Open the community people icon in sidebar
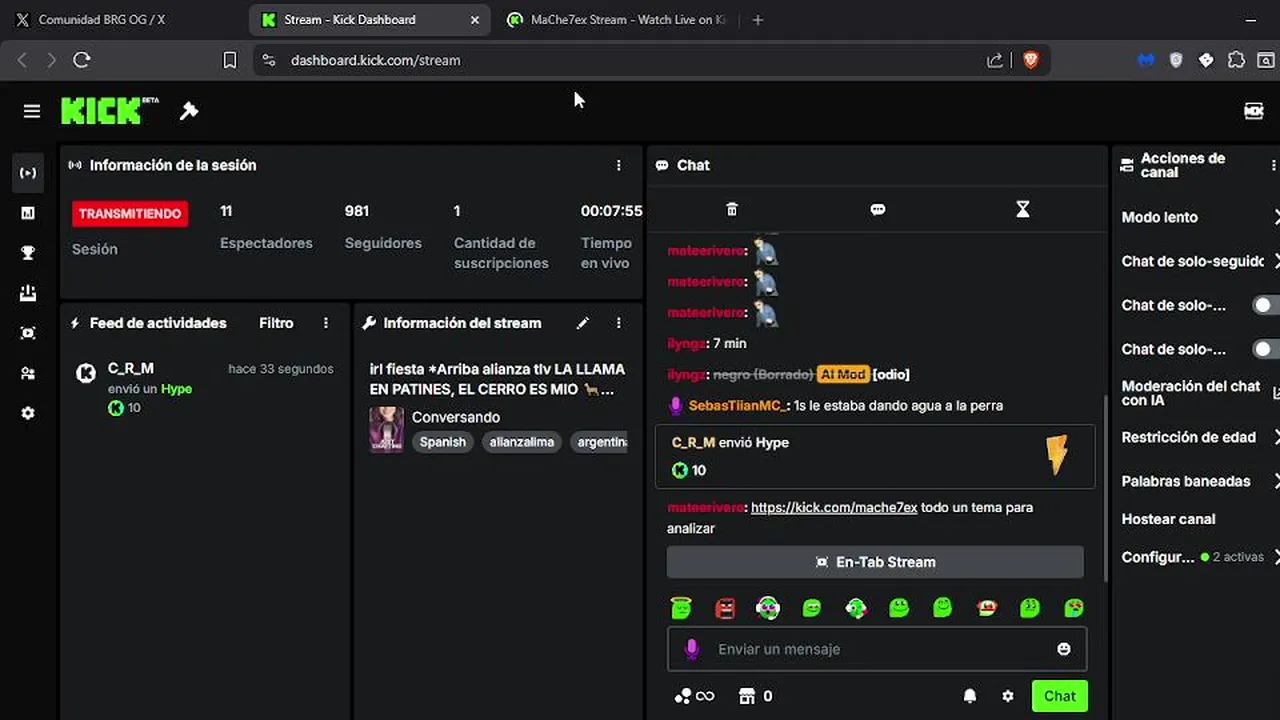This screenshot has width=1280, height=720. pyautogui.click(x=28, y=373)
